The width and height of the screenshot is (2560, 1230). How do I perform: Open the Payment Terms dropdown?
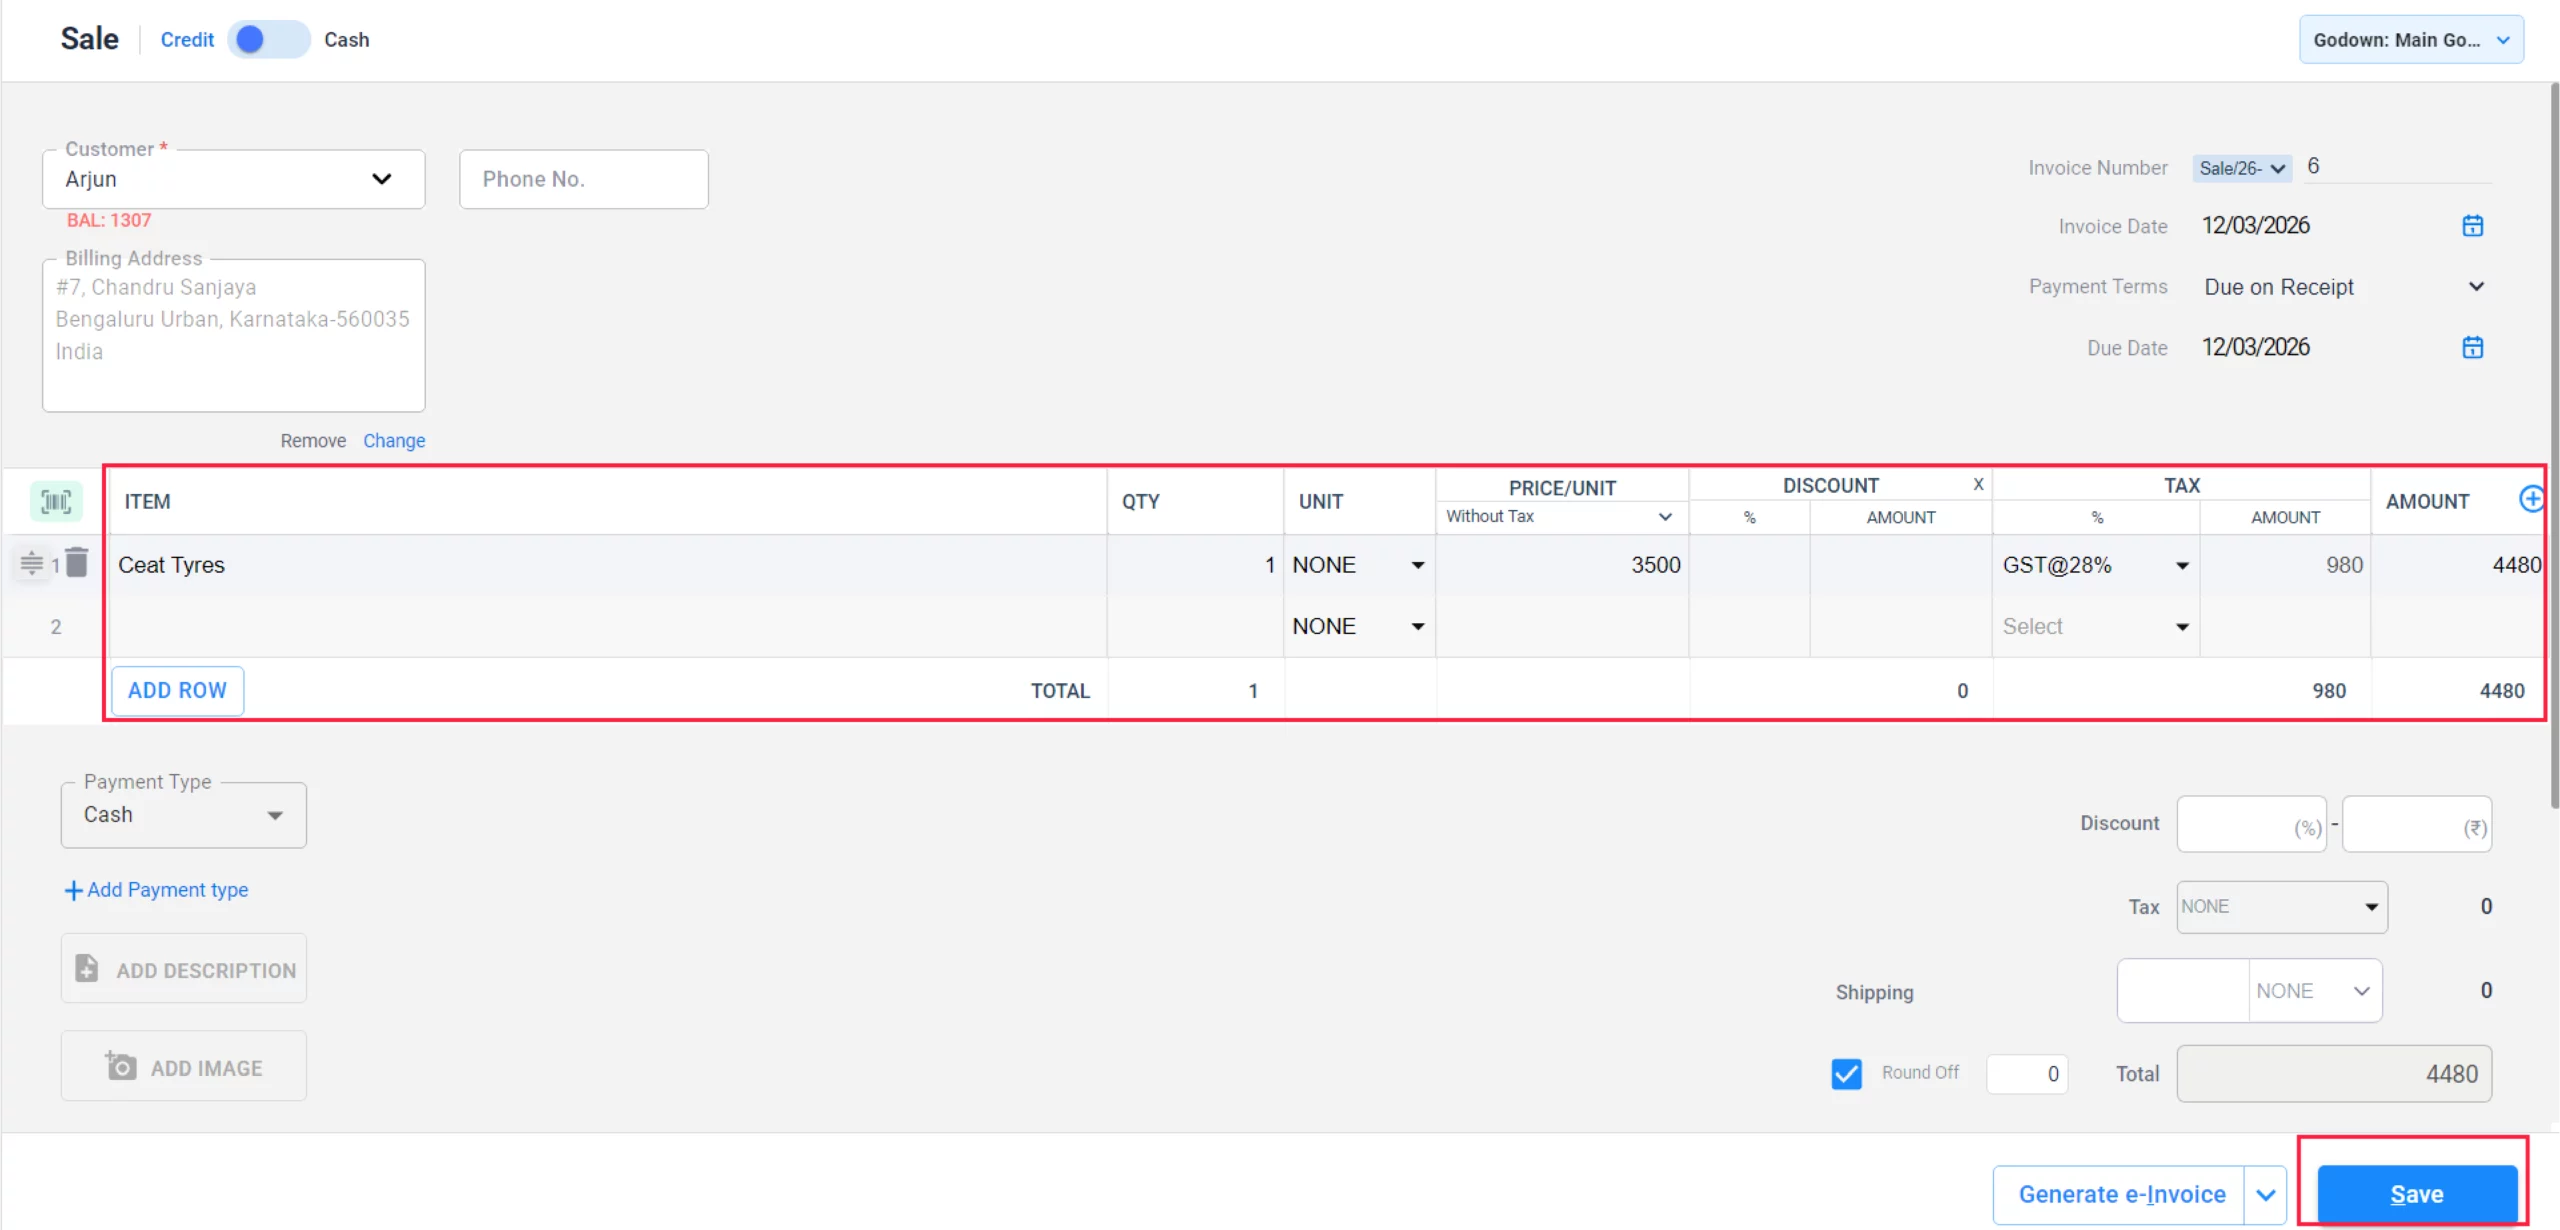pyautogui.click(x=2476, y=287)
